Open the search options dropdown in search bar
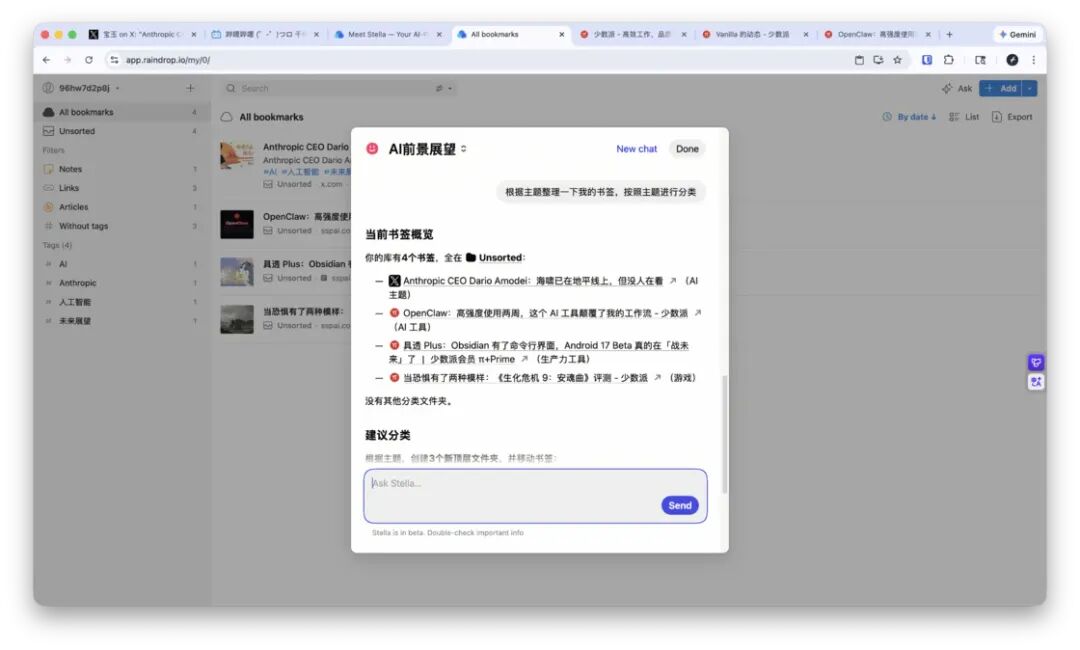Image resolution: width=1080 pixels, height=650 pixels. [x=444, y=88]
